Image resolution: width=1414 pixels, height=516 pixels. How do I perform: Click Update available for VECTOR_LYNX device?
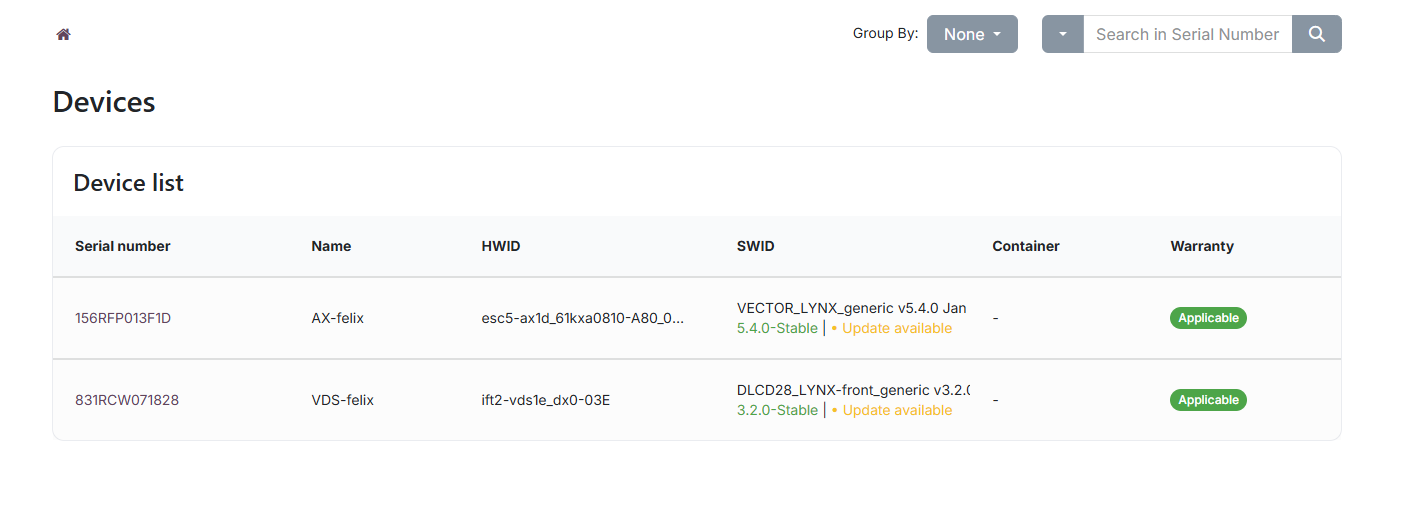(896, 328)
